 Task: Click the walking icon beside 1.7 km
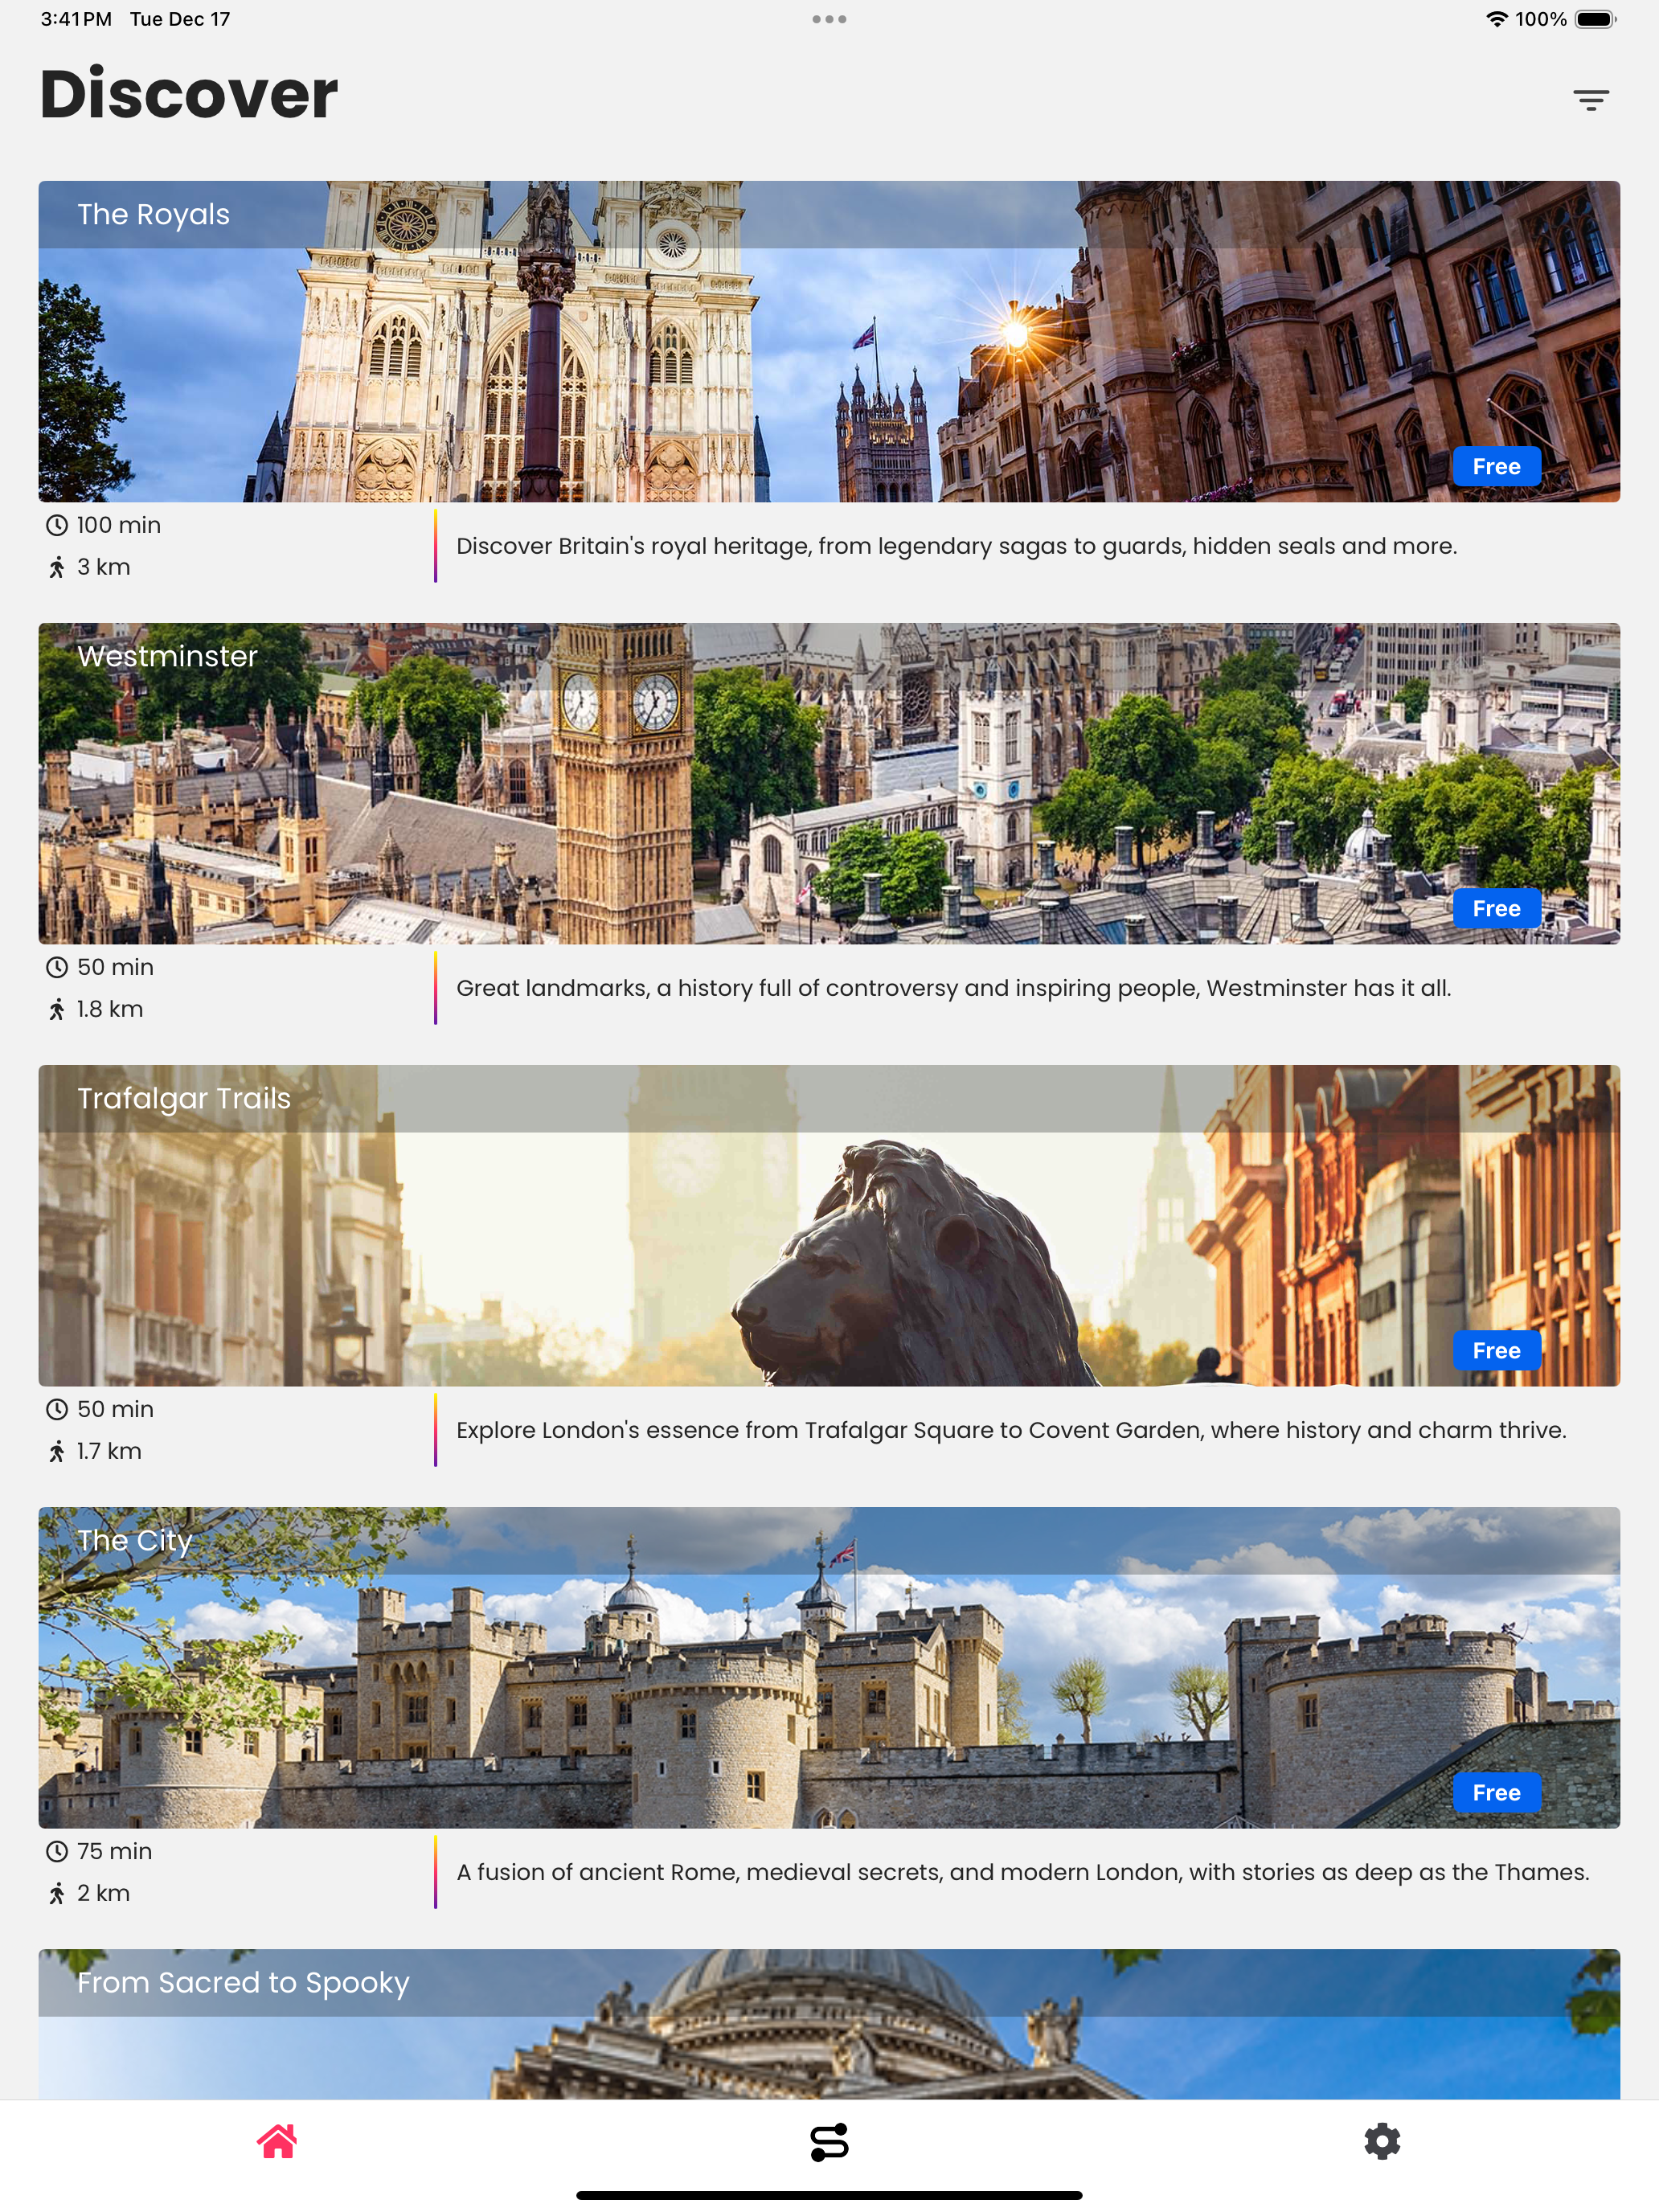pyautogui.click(x=57, y=1451)
